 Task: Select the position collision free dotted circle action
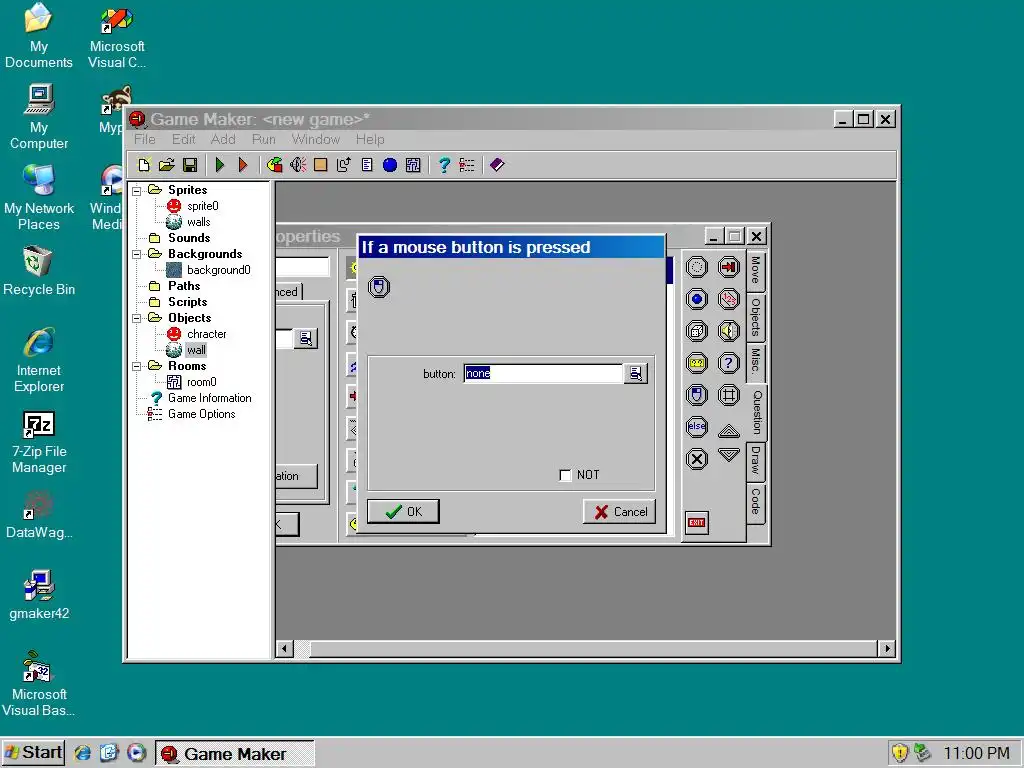pyautogui.click(x=697, y=267)
